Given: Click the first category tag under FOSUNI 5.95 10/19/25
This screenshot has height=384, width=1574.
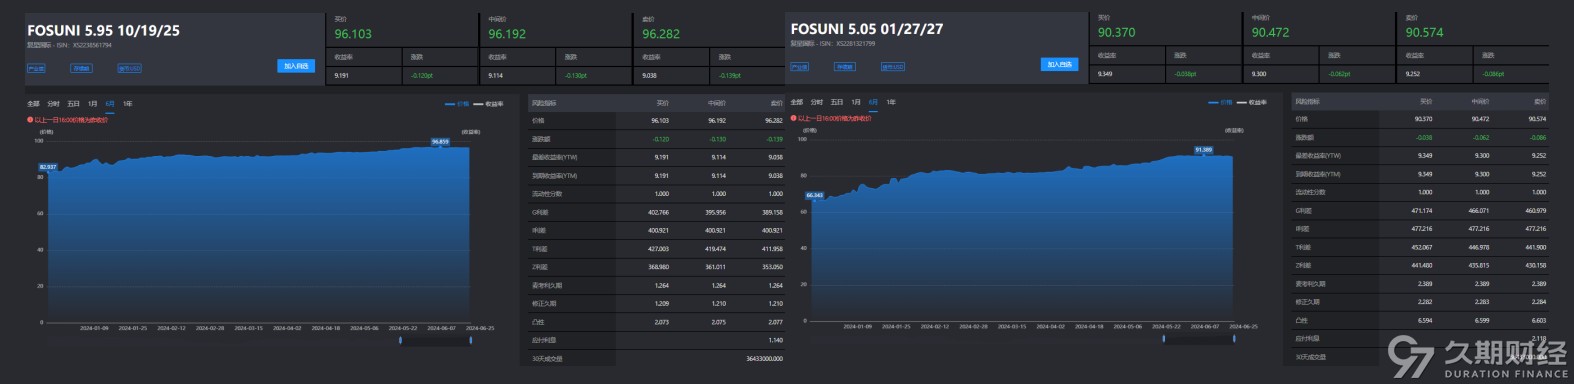Looking at the screenshot, I should [36, 69].
